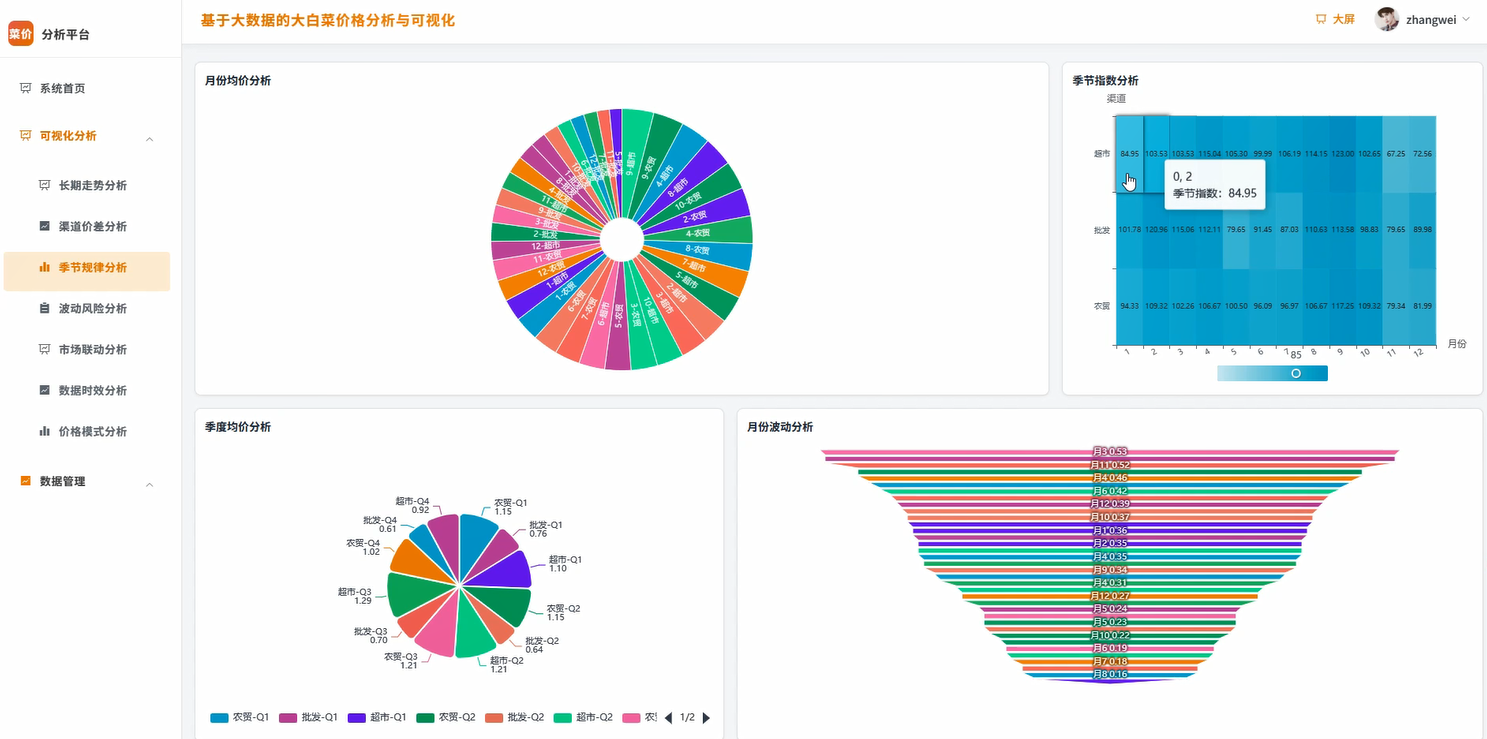Select the heatmap cell showing 123.00
1487x739 pixels.
[x=1343, y=154]
